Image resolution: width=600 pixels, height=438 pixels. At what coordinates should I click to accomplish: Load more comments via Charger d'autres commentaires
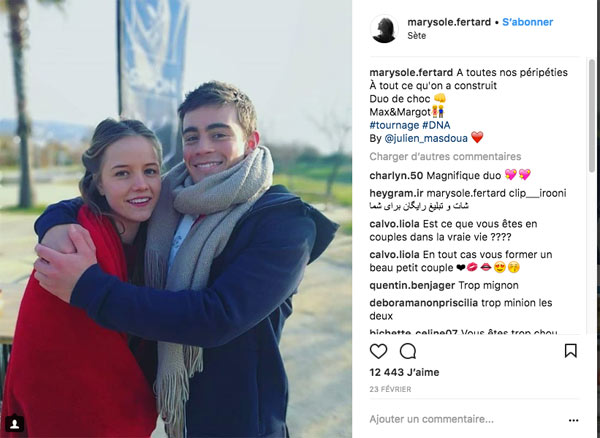(x=445, y=156)
